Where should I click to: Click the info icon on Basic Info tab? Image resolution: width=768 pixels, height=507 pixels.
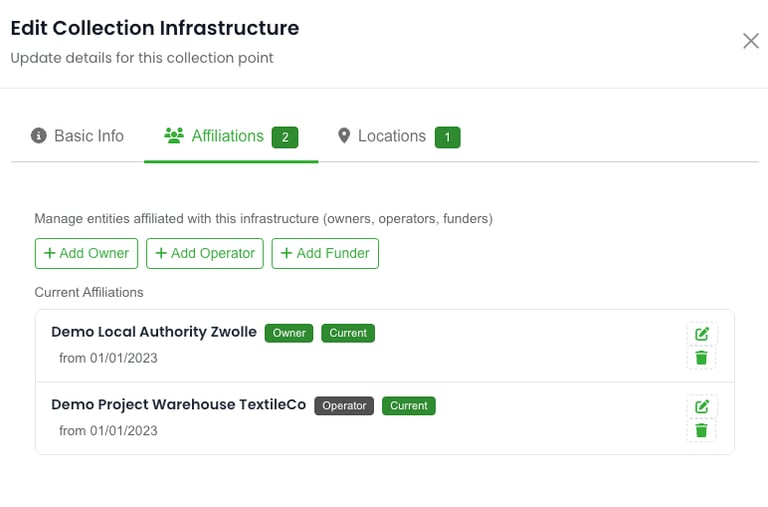pos(39,136)
